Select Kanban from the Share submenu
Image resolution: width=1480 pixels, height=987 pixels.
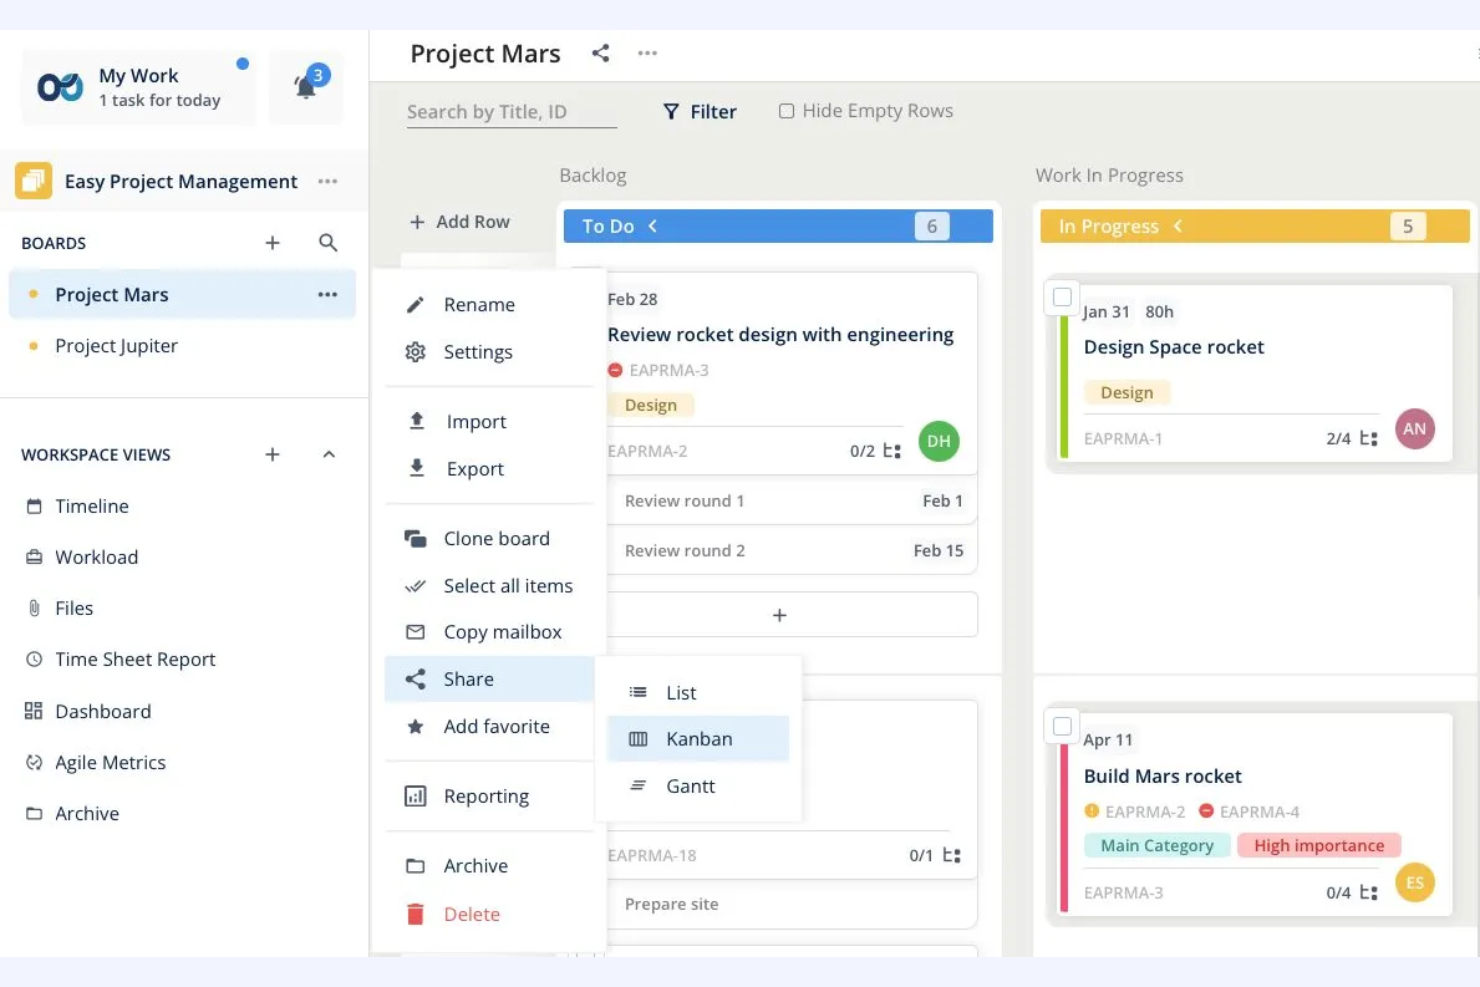699,738
